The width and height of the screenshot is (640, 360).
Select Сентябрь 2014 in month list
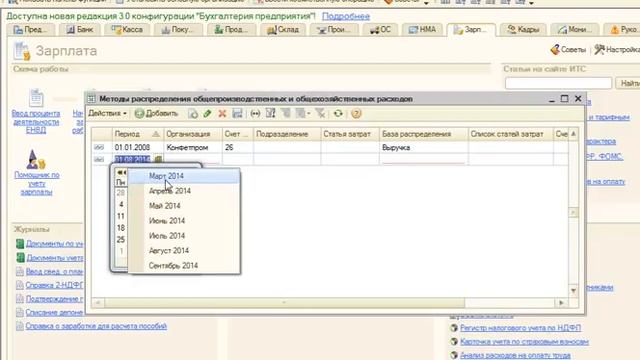(184, 266)
